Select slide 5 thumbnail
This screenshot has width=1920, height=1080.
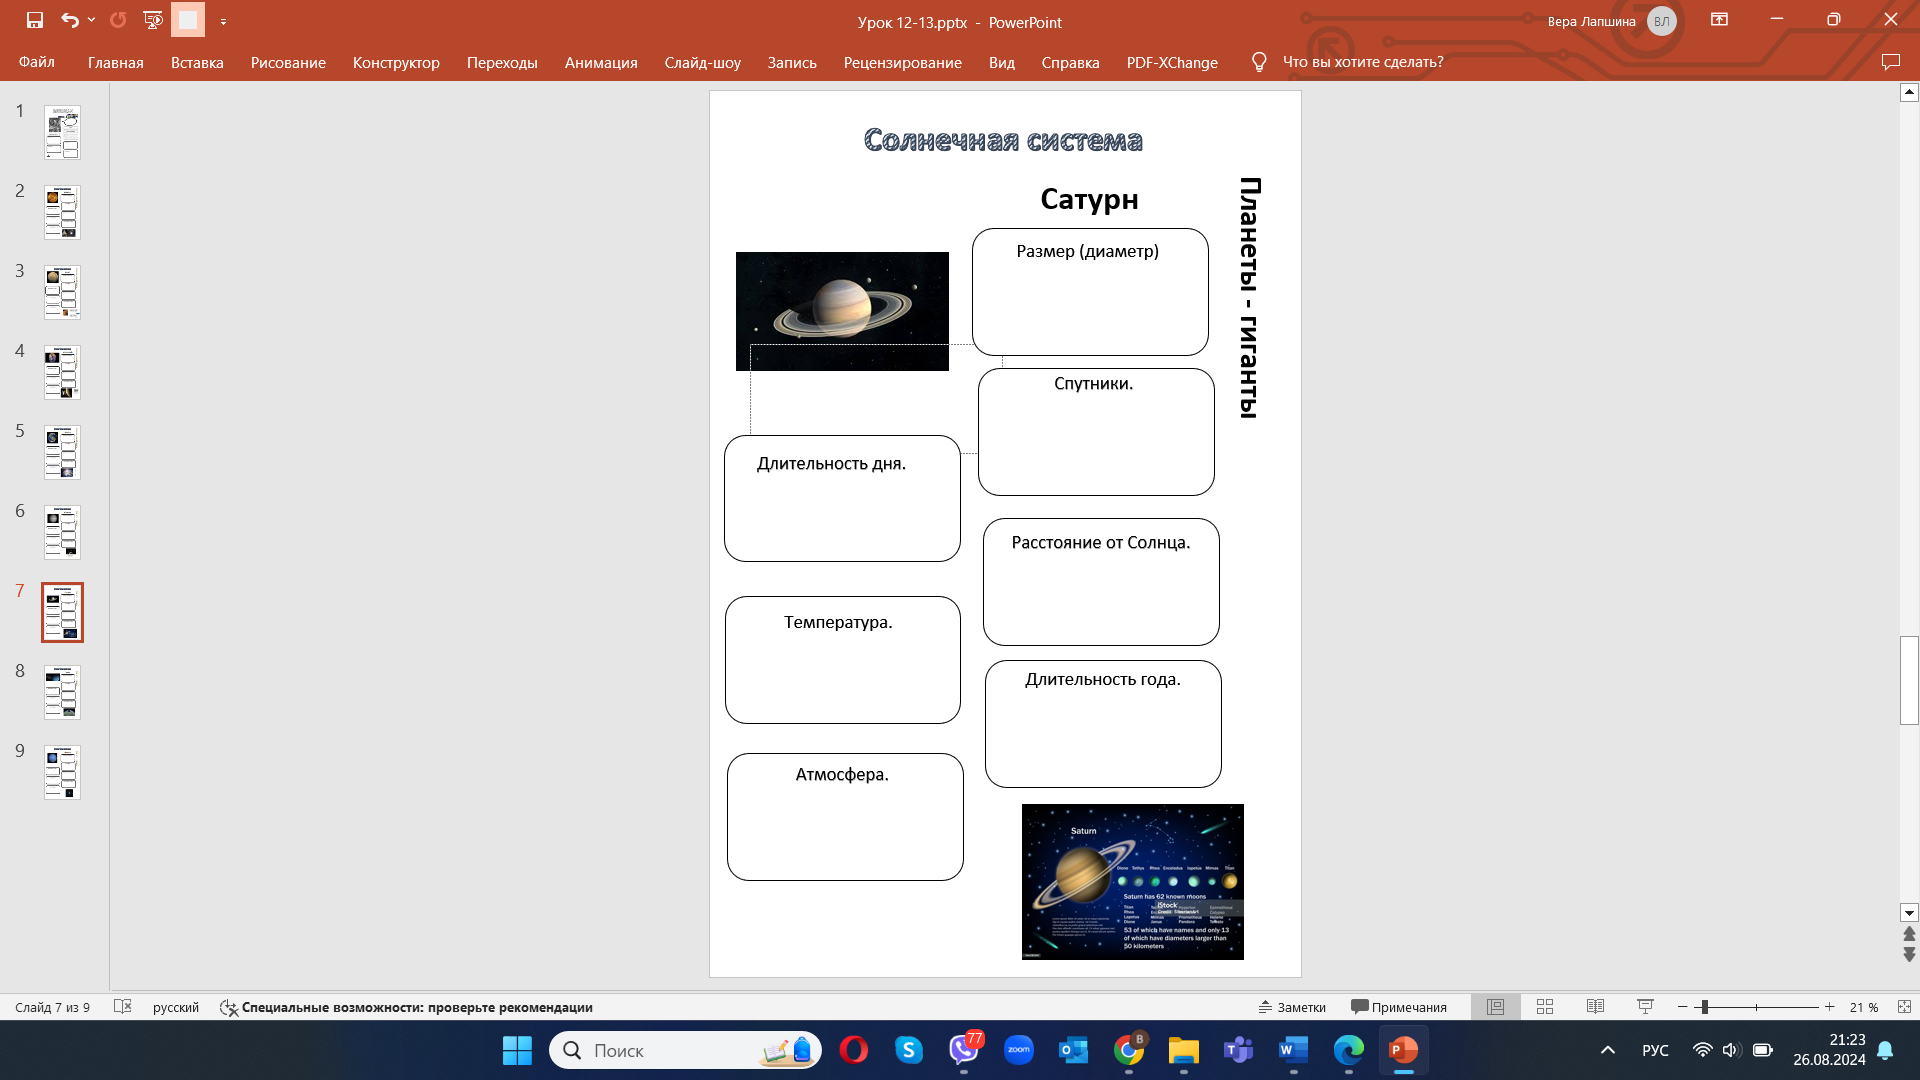coord(62,453)
